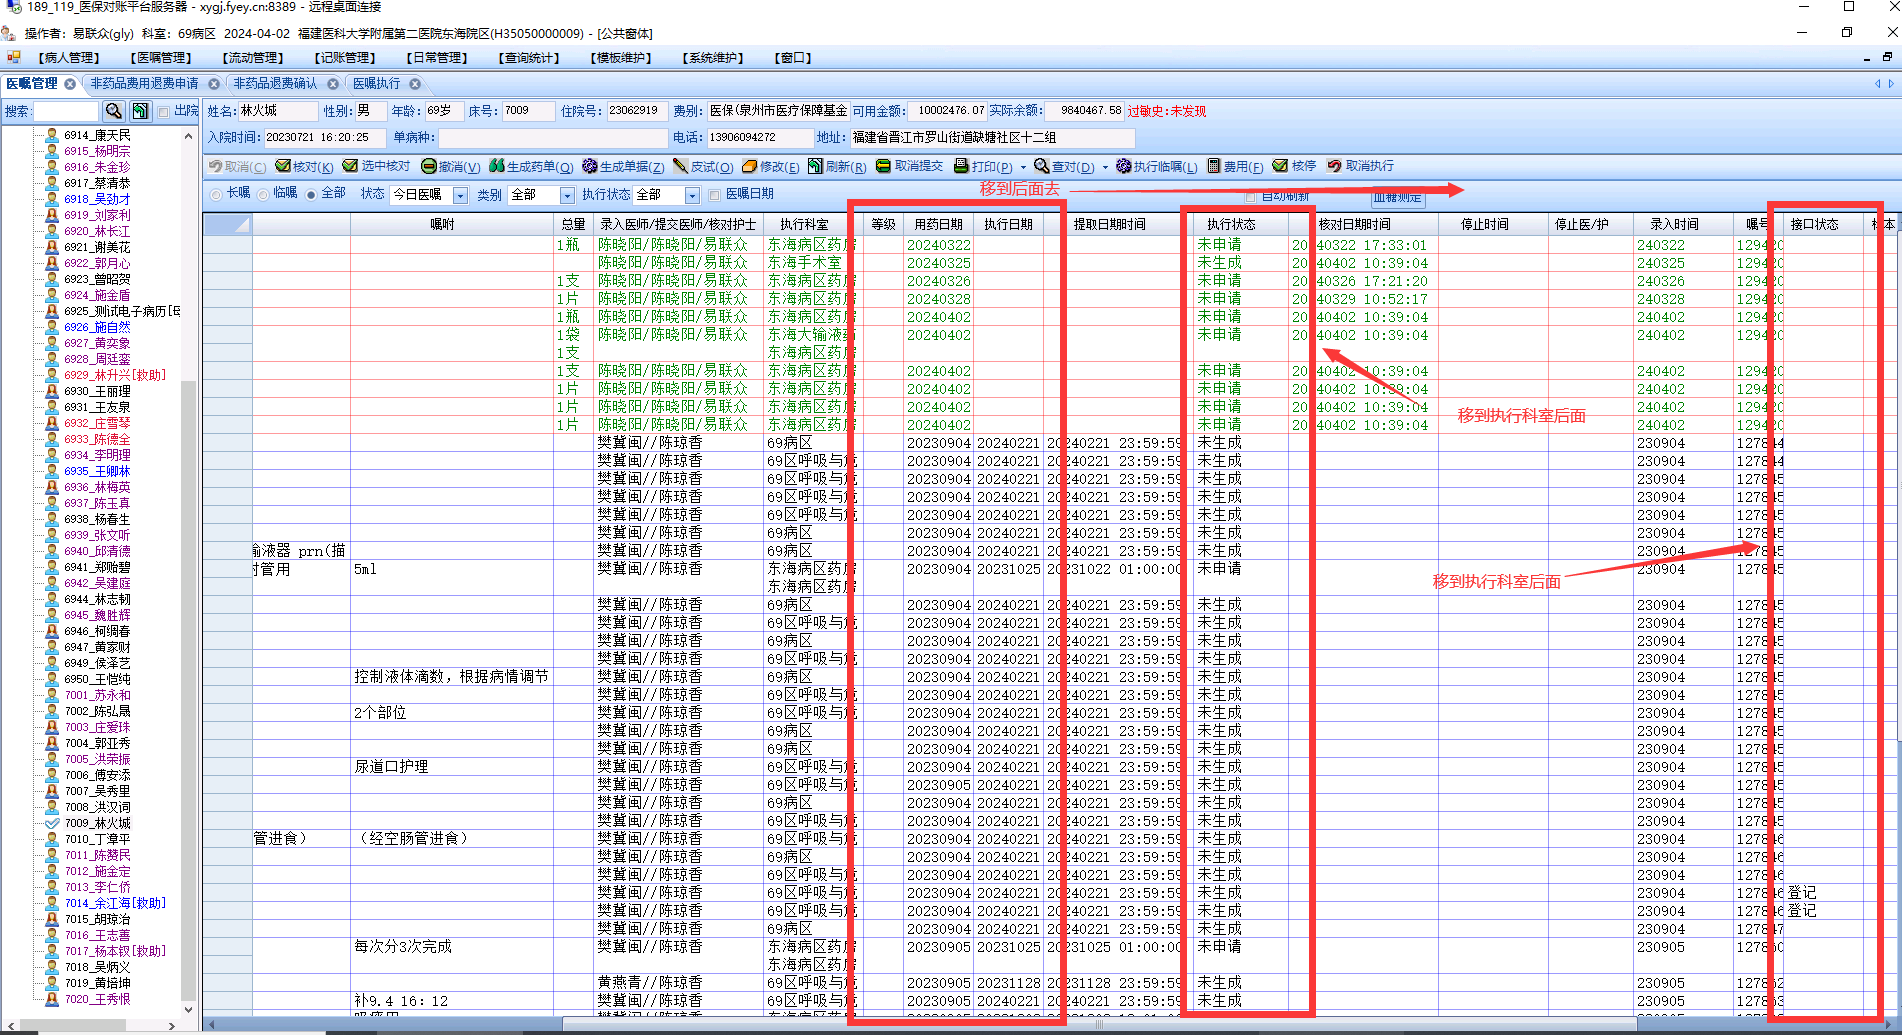Click the 血糖测定 button
The height and width of the screenshot is (1035, 1902).
tap(1397, 198)
